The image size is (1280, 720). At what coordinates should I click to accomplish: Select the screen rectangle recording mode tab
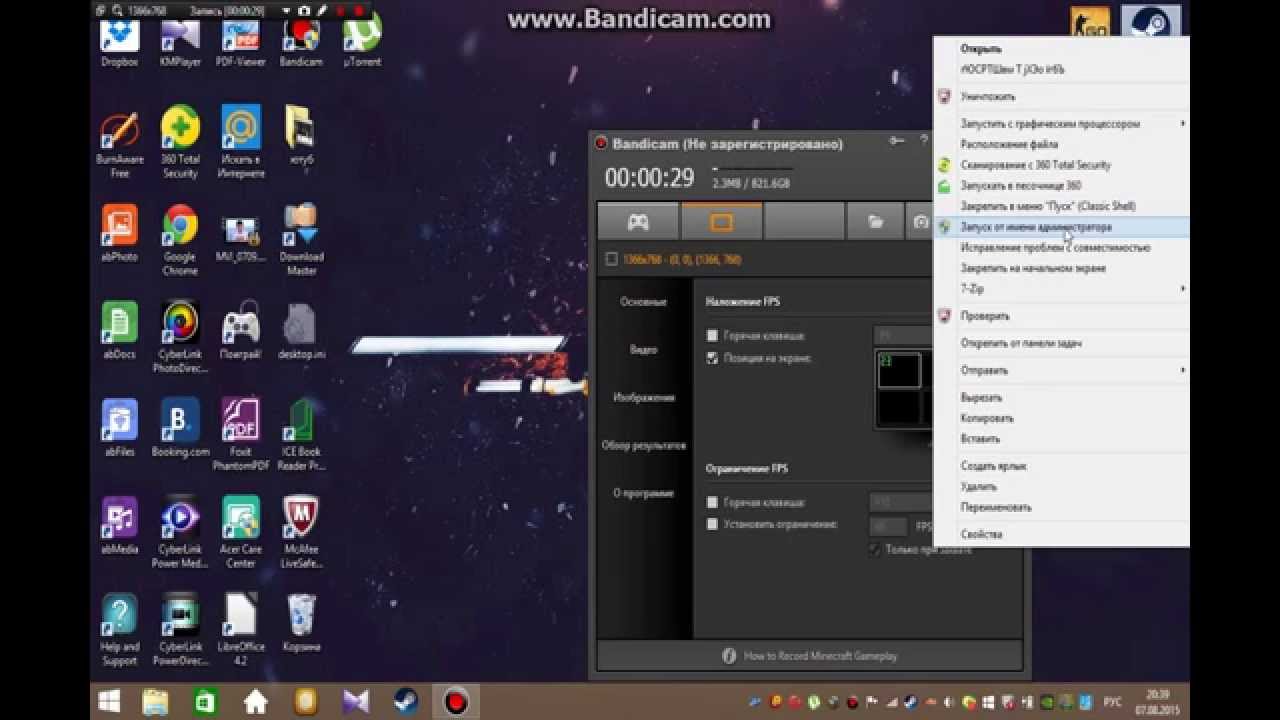722,222
